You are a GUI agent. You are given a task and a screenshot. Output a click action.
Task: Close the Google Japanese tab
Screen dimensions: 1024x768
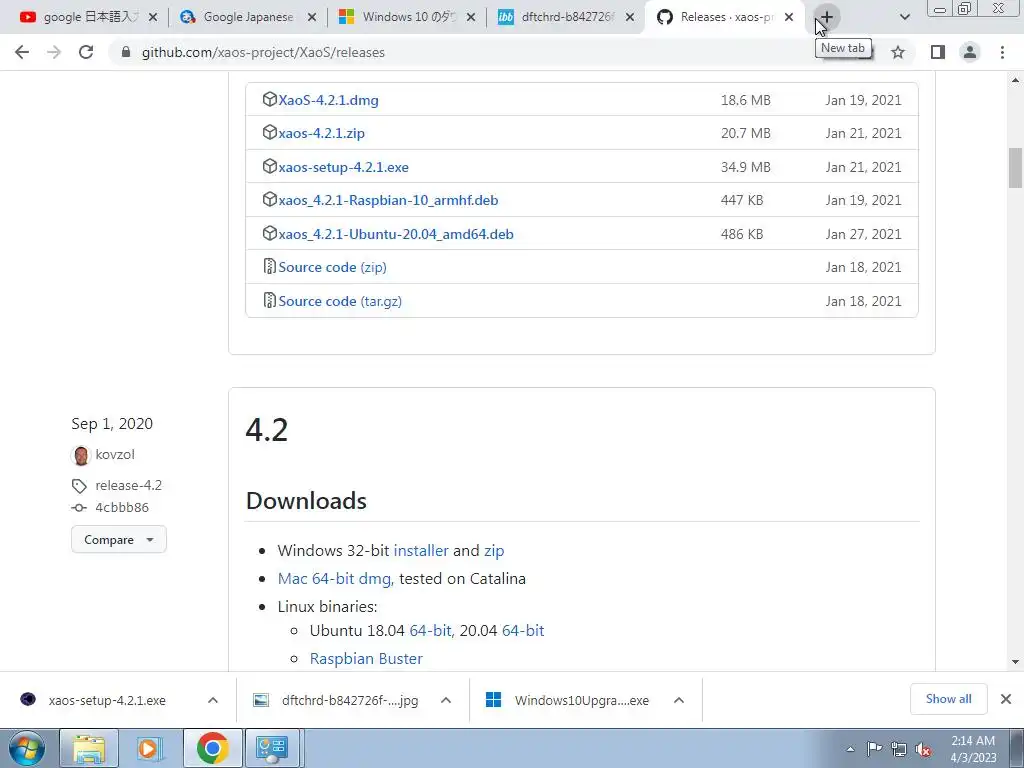[312, 18]
